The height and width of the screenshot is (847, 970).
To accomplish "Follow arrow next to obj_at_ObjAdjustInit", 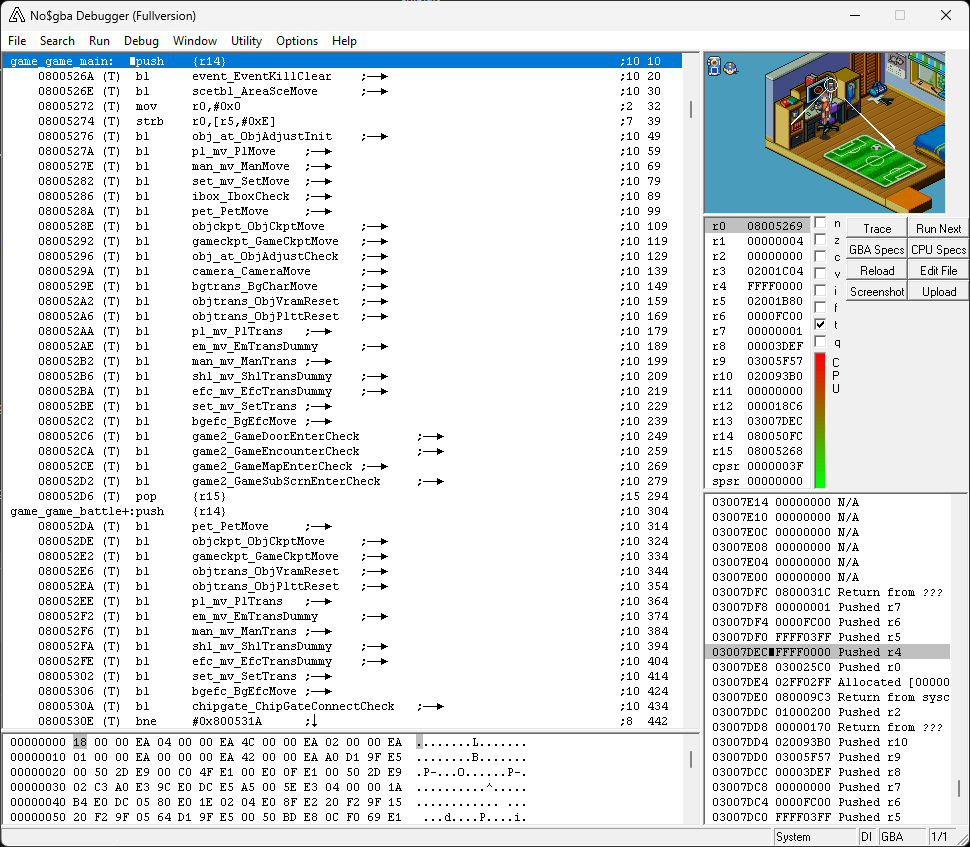I will pyautogui.click(x=375, y=136).
